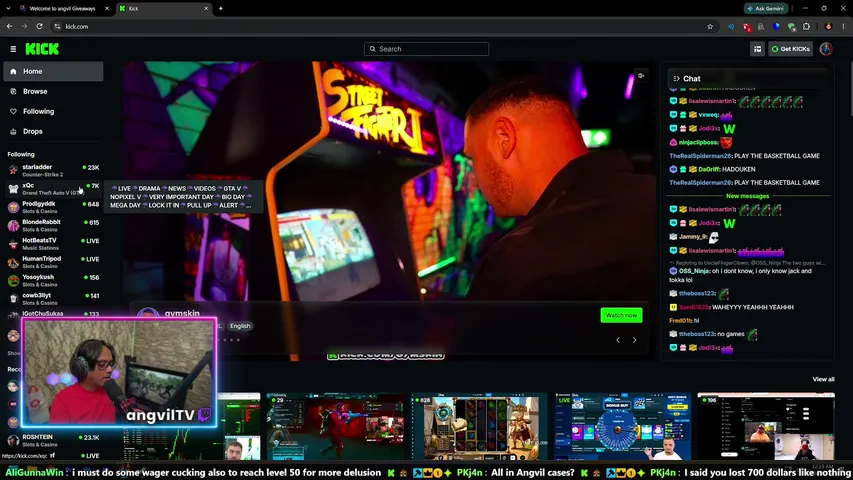The image size is (853, 480).
Task: Close the Kick browser tab
Action: pyautogui.click(x=206, y=8)
